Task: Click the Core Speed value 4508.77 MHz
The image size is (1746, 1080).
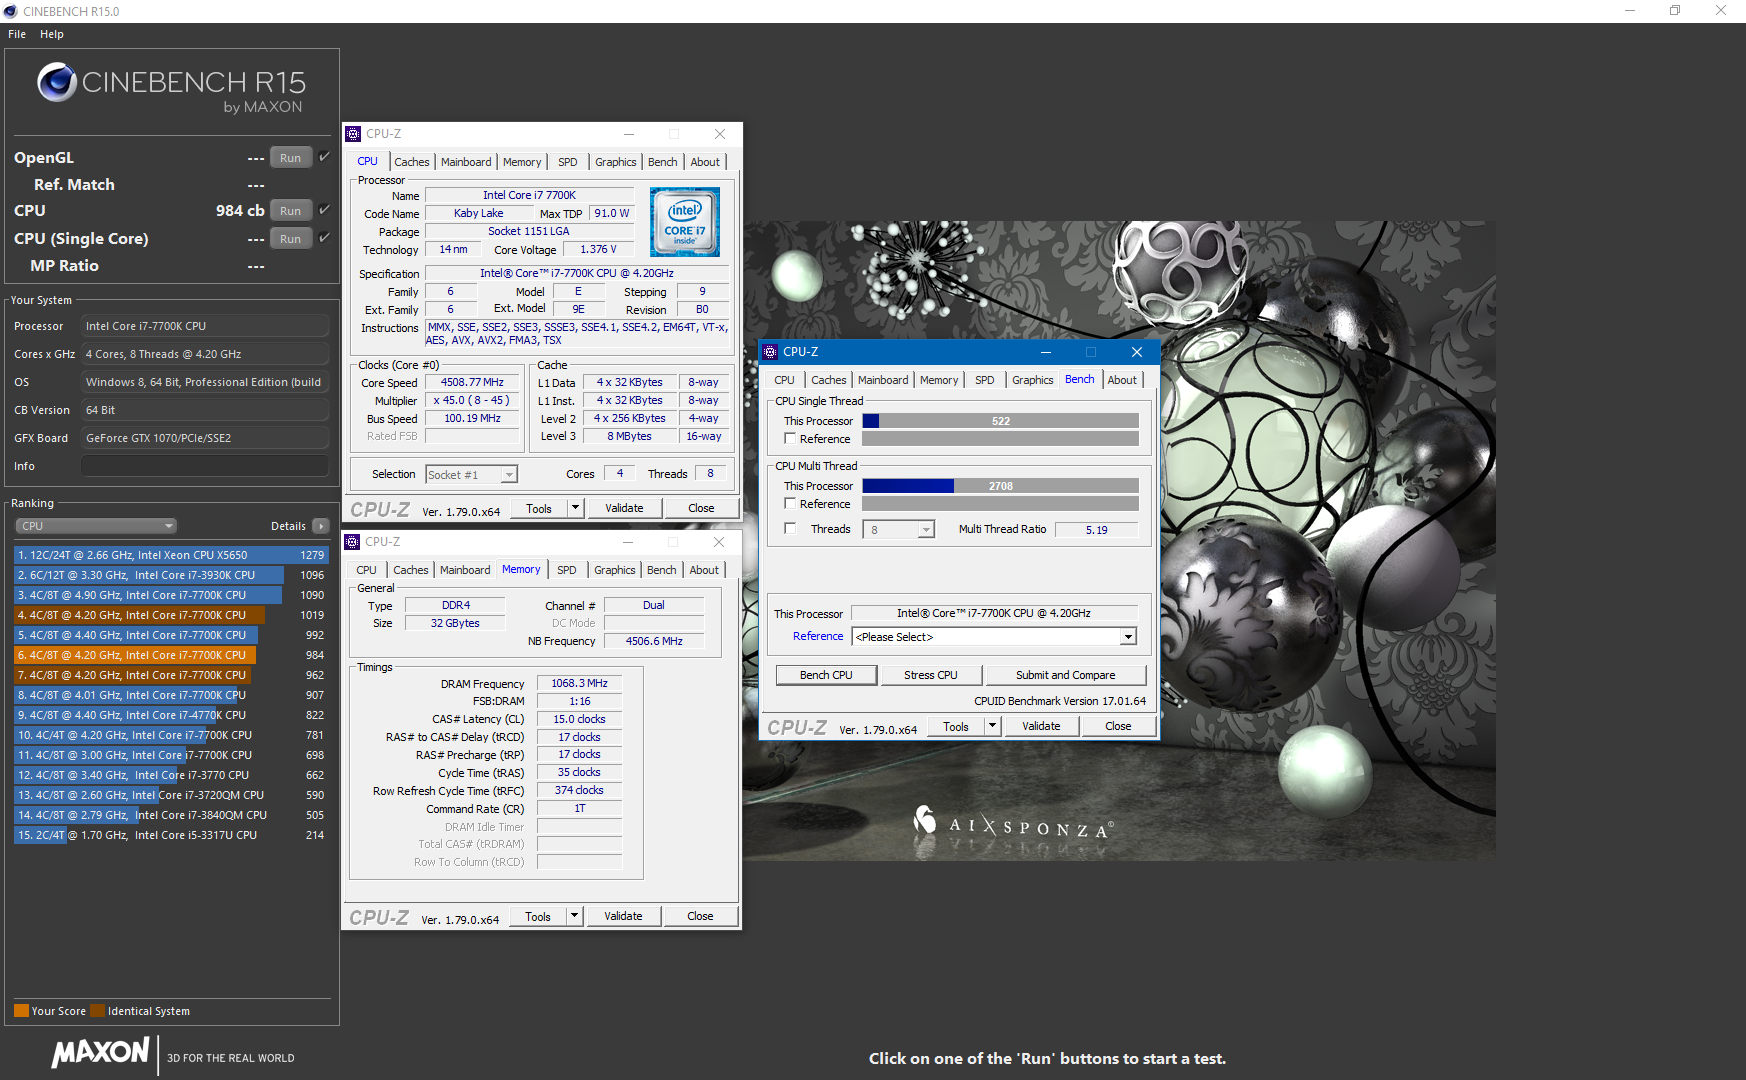Action: click(473, 382)
